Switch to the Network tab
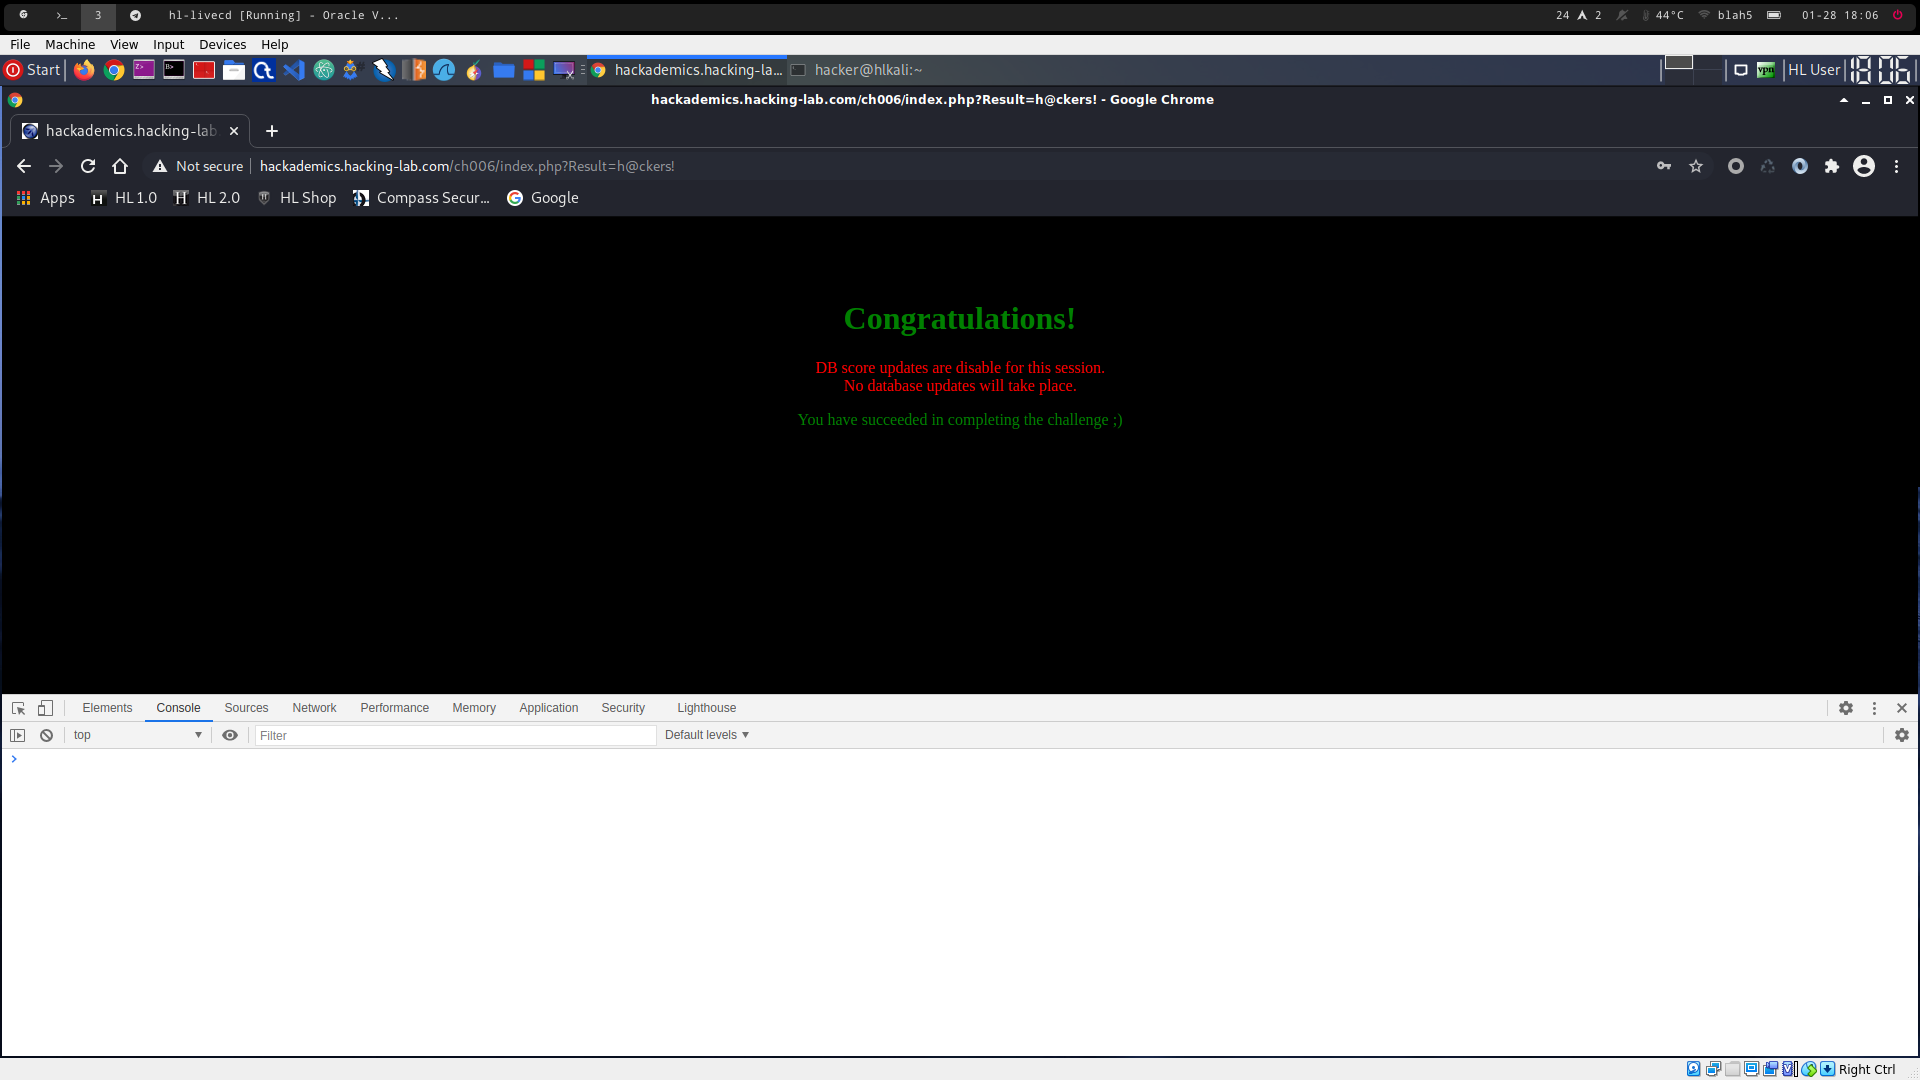The width and height of the screenshot is (1920, 1080). pyautogui.click(x=314, y=708)
